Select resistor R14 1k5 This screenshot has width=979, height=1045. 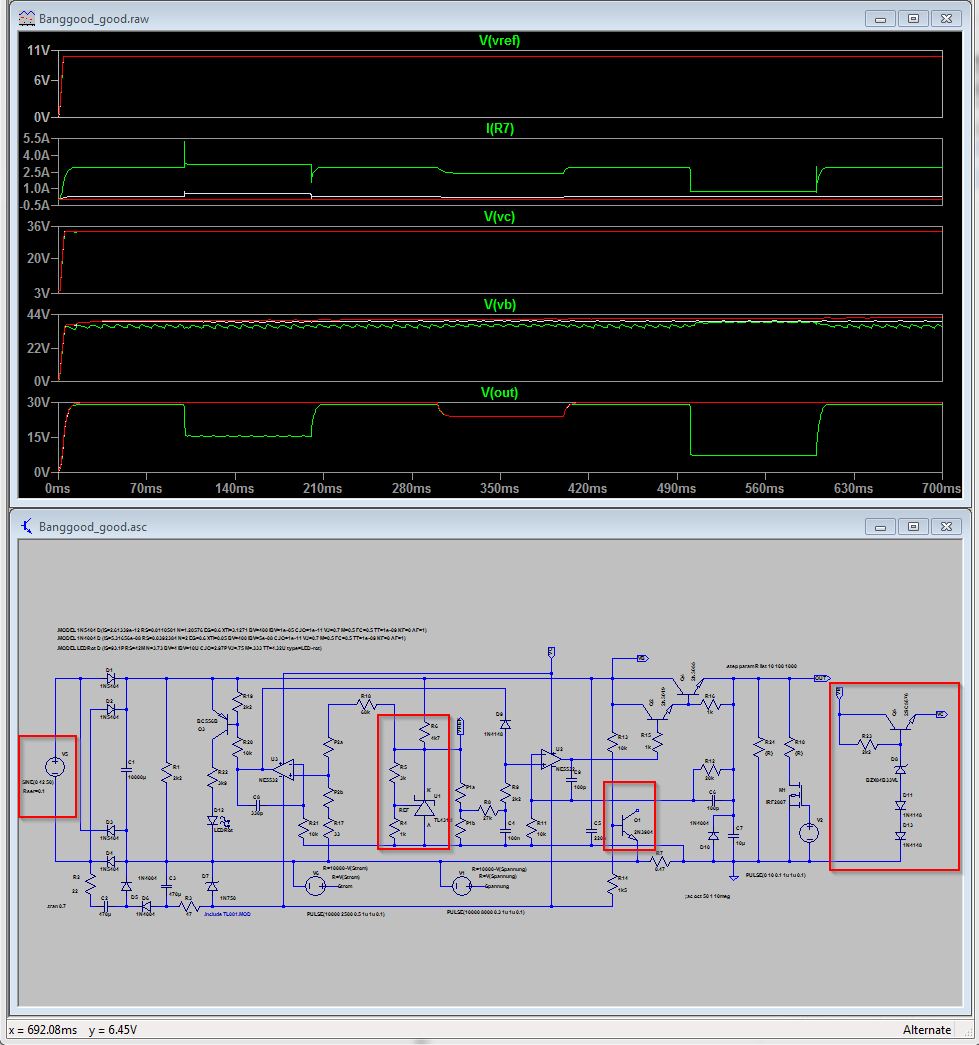[x=612, y=884]
